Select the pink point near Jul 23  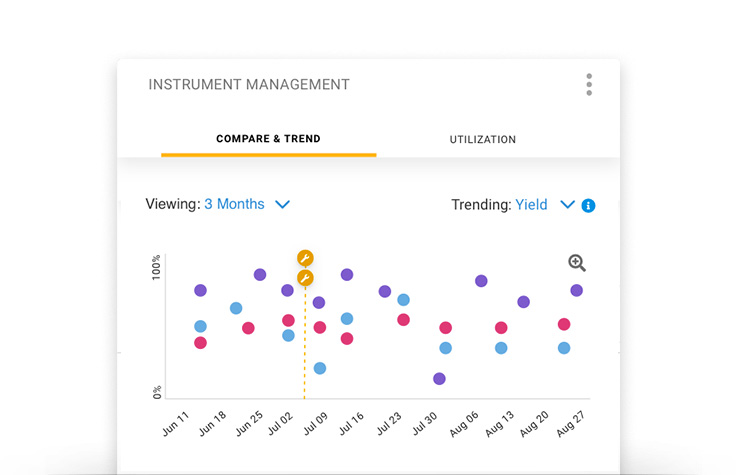coord(403,320)
